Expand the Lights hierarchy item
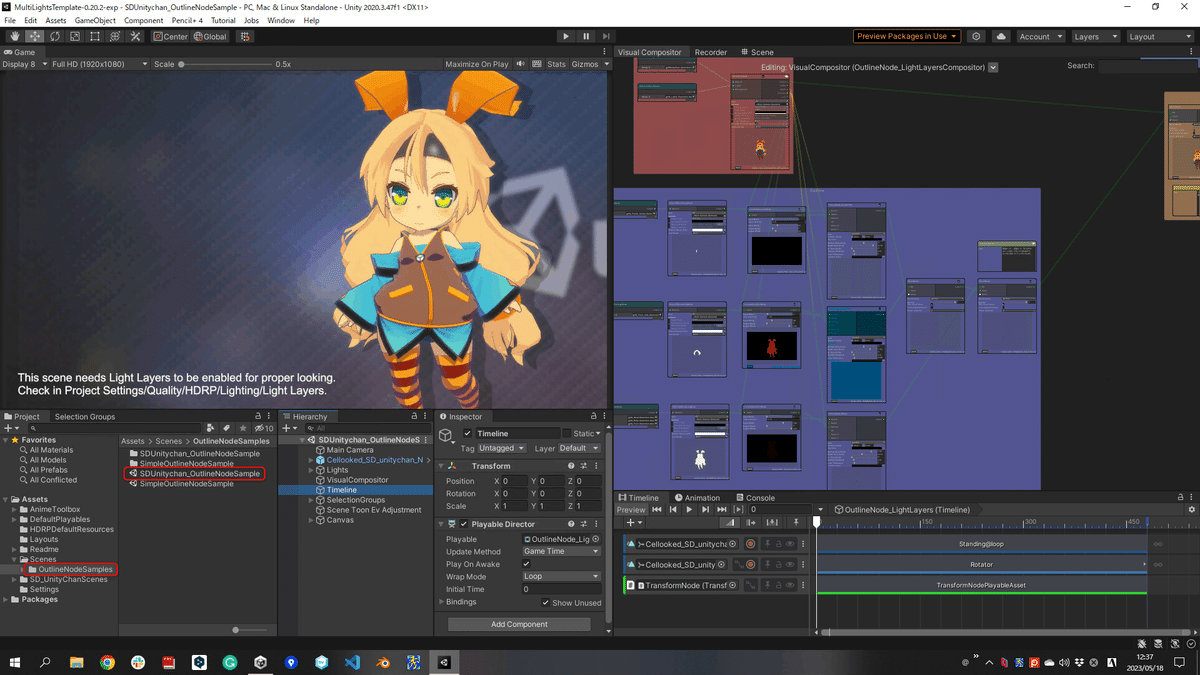The height and width of the screenshot is (675, 1200). pos(311,470)
